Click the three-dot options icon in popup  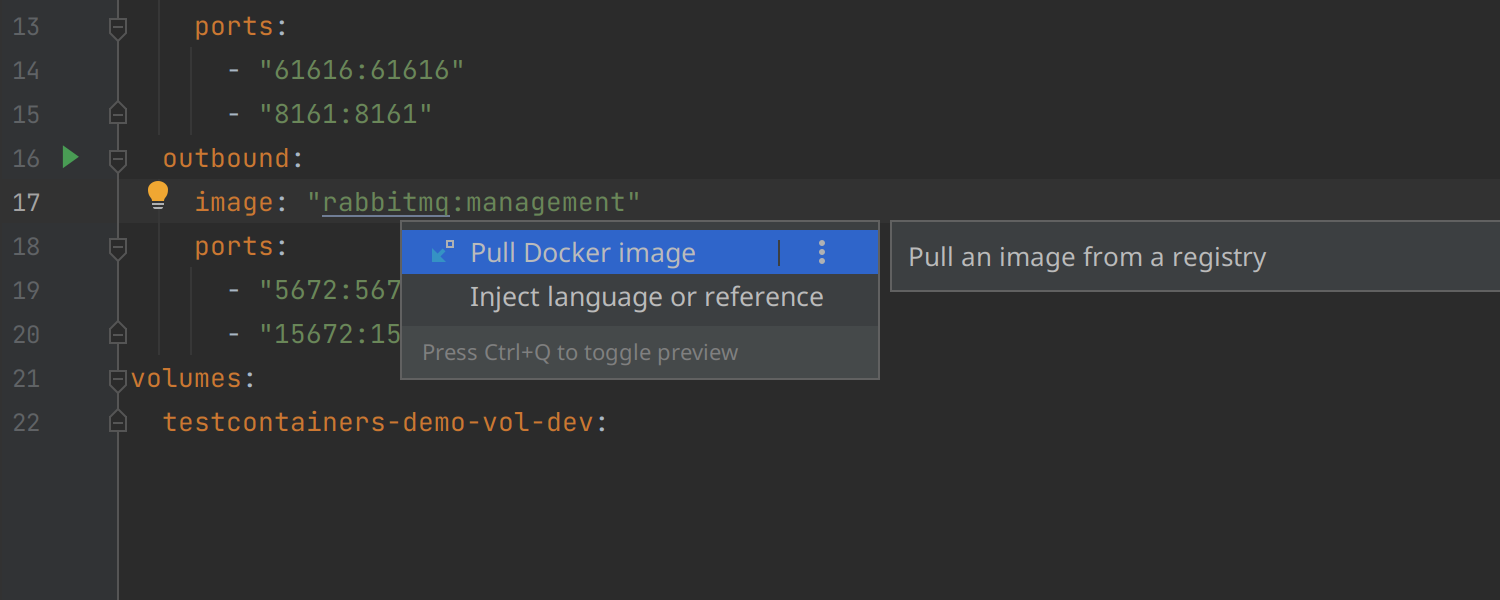click(822, 252)
